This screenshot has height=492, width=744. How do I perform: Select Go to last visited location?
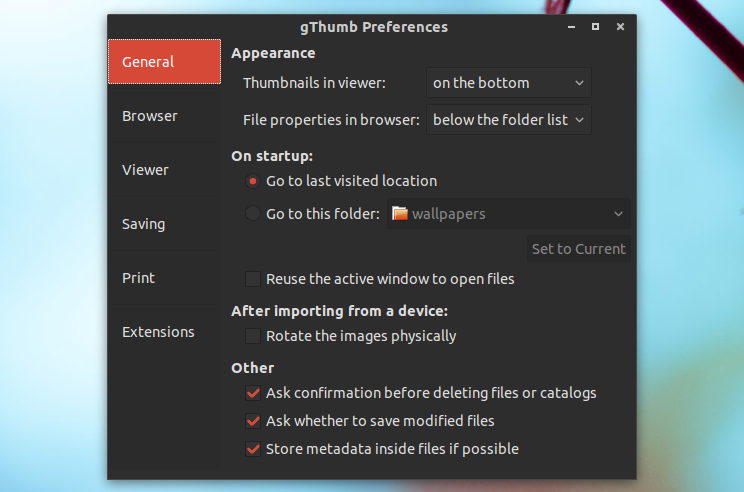coord(253,181)
